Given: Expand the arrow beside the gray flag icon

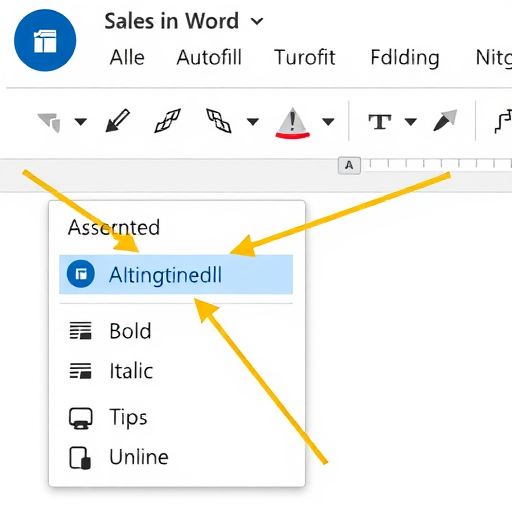Looking at the screenshot, I should 81,122.
